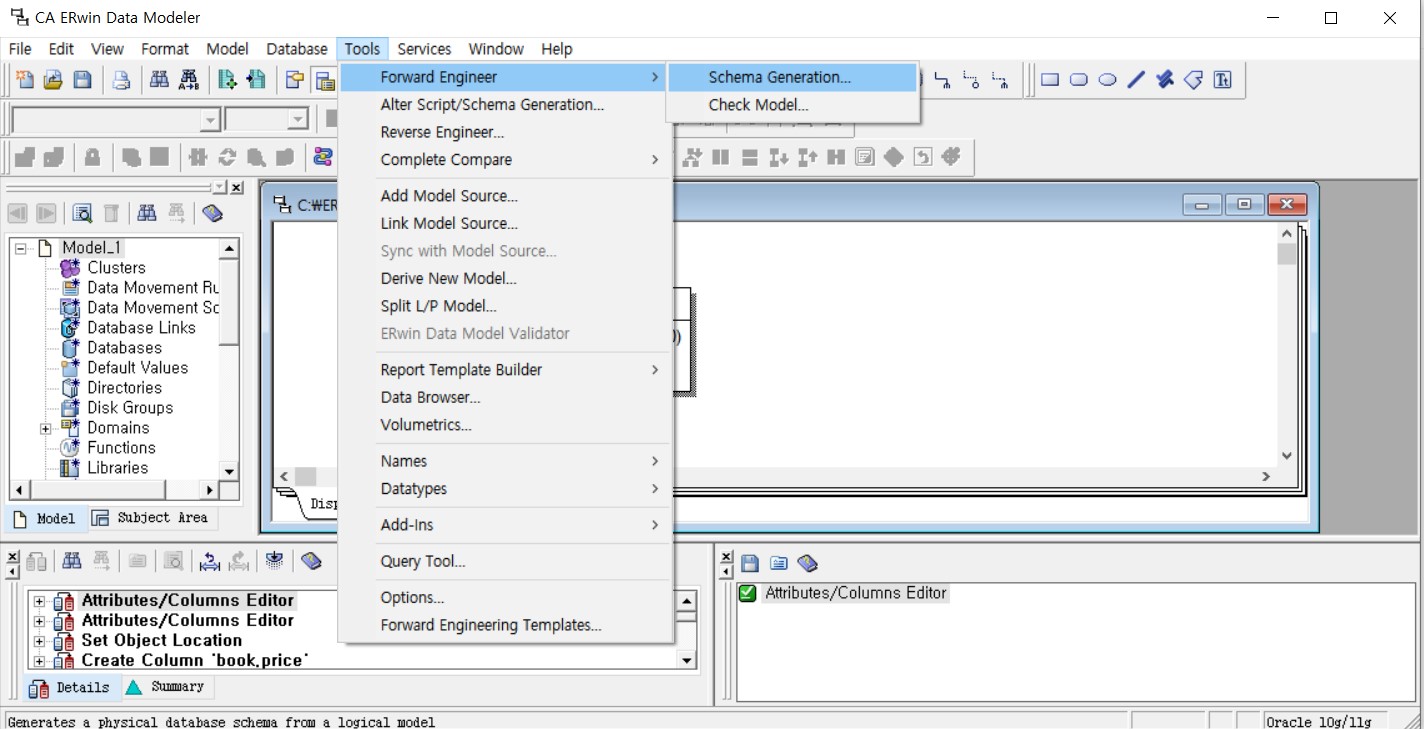This screenshot has width=1424, height=729.
Task: Click the Save diskette icon in main toolbar
Action: pos(83,80)
